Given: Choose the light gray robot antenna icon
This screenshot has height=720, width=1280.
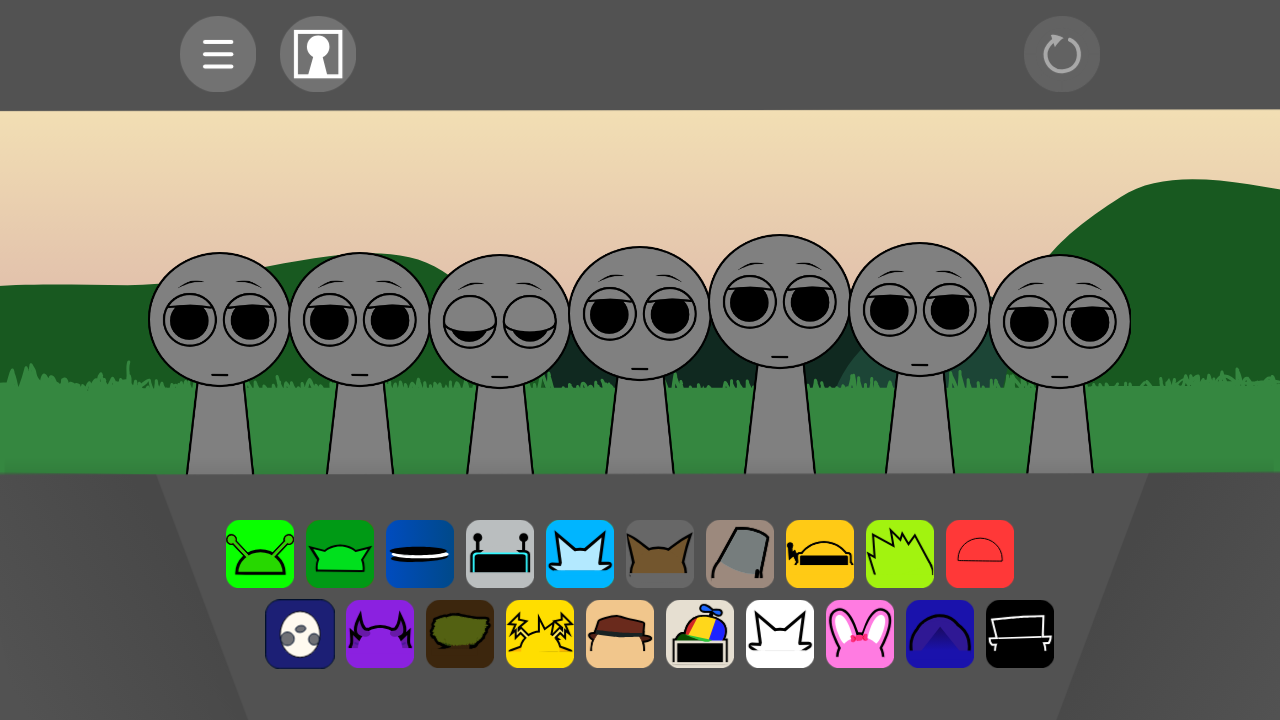Looking at the screenshot, I should (x=500, y=554).
